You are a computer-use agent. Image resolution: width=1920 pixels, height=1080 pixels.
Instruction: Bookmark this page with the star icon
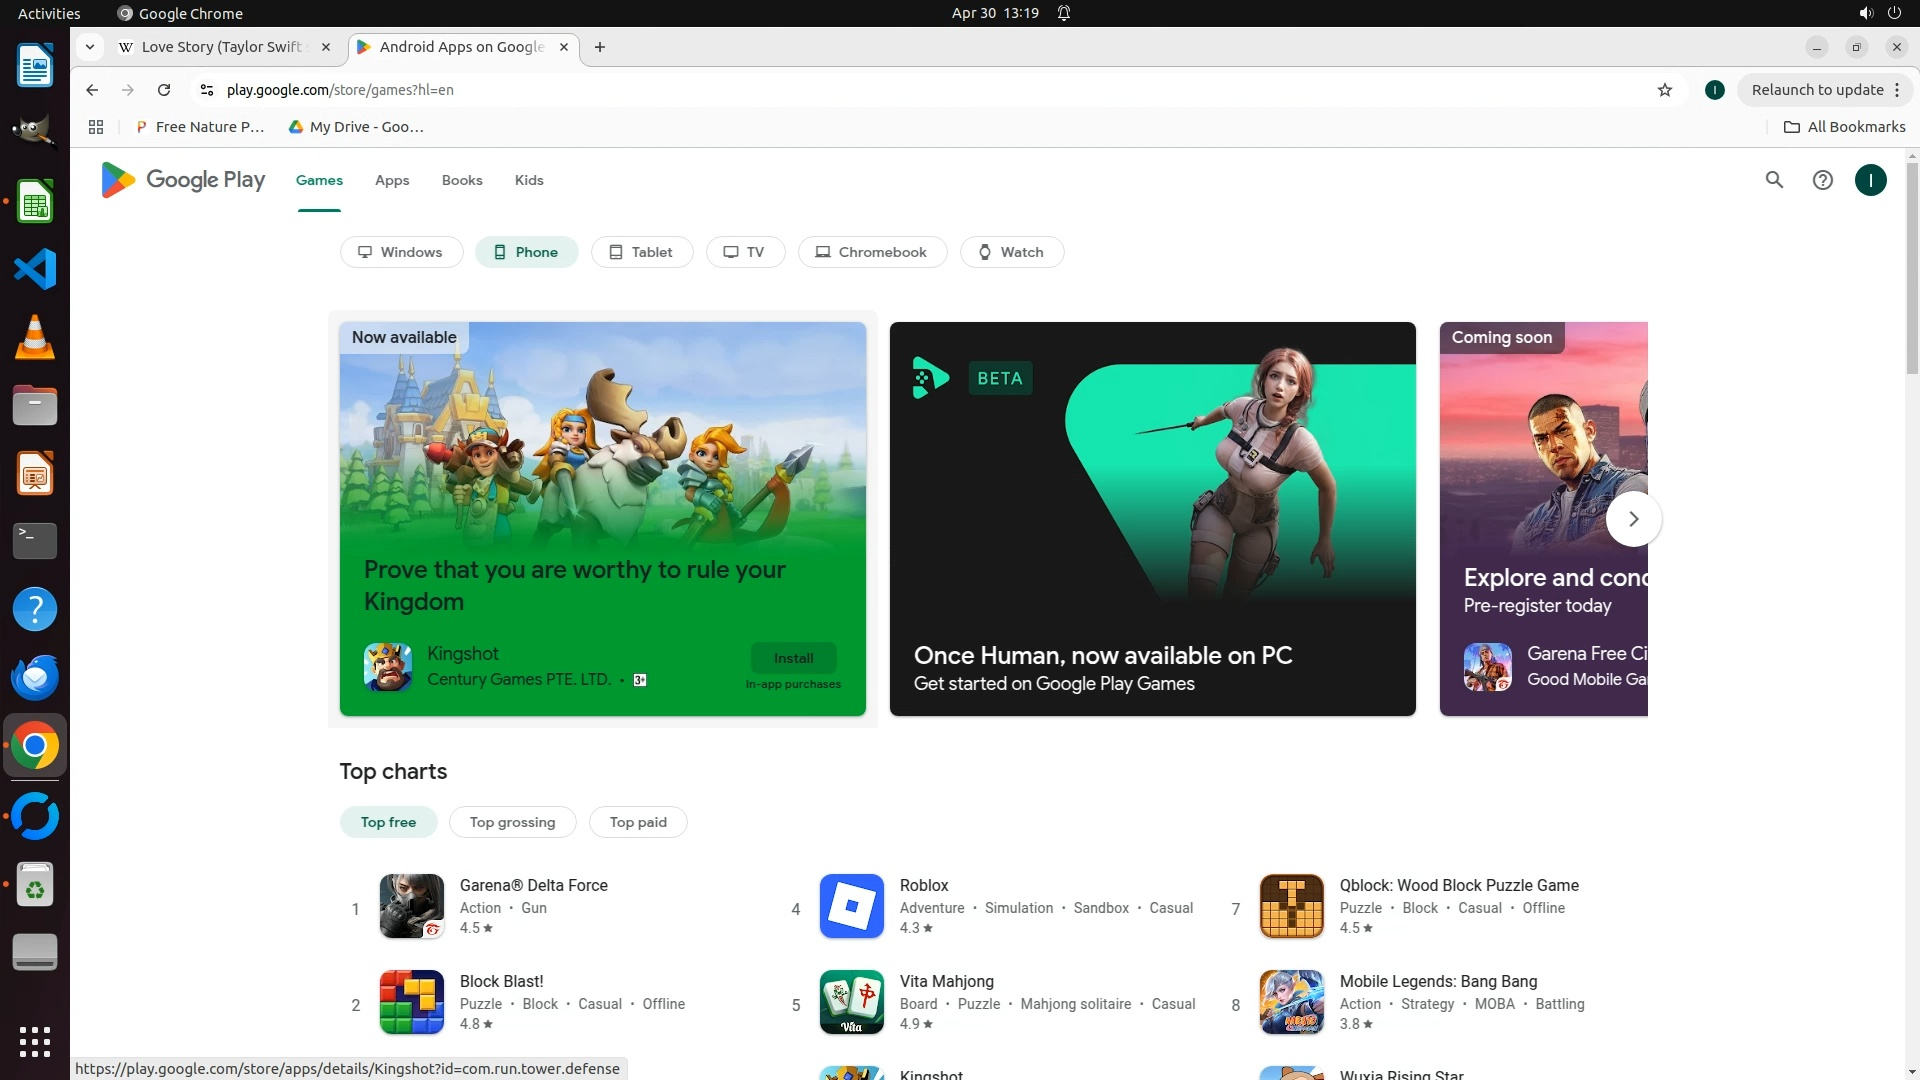pos(1664,90)
